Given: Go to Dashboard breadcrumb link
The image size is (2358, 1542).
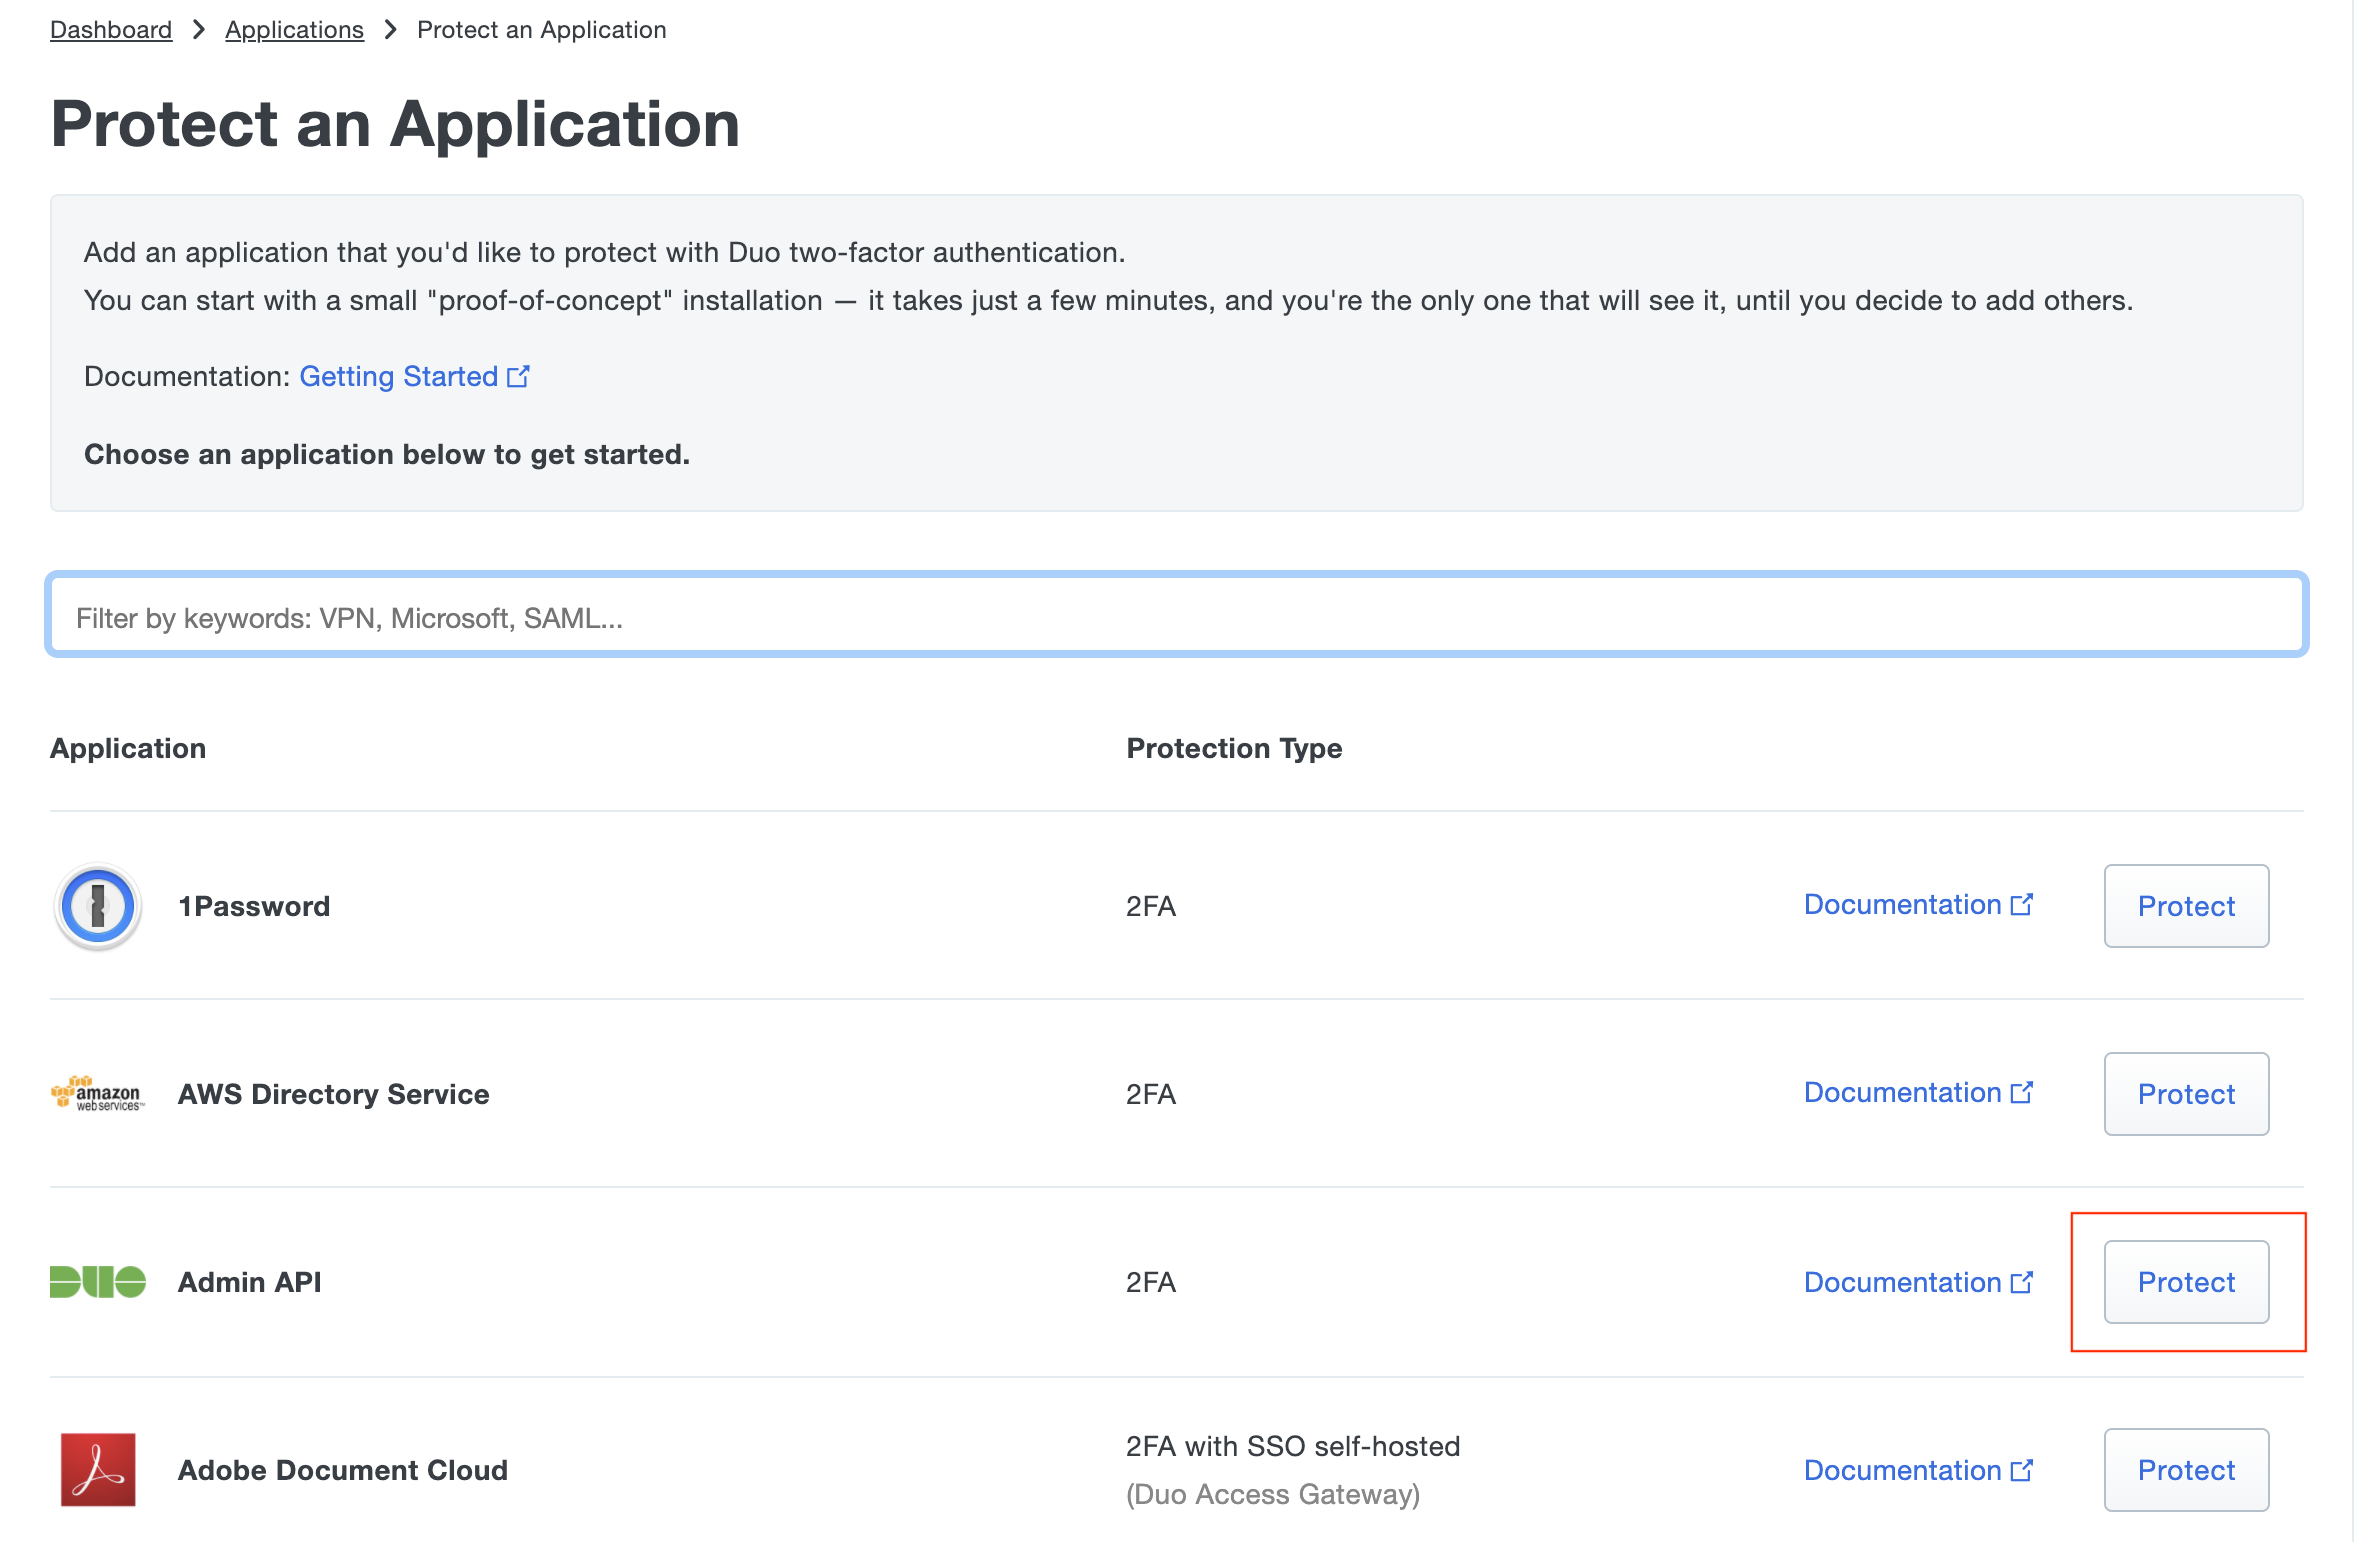Looking at the screenshot, I should point(111,30).
